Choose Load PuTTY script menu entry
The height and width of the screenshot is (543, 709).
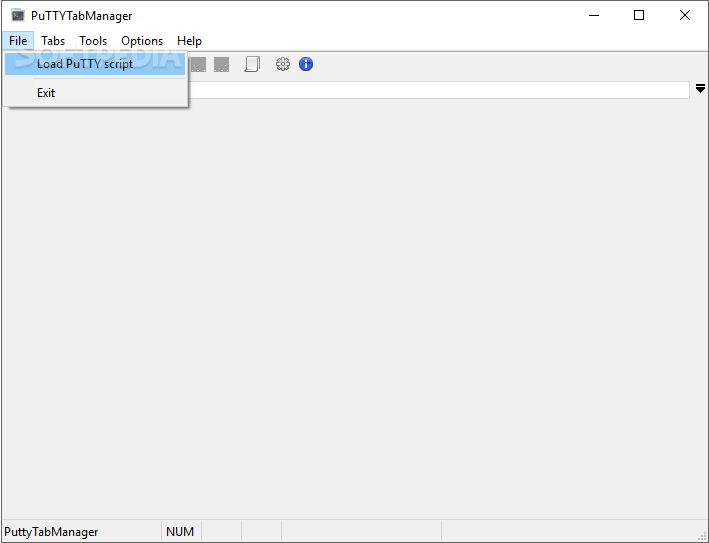point(95,64)
